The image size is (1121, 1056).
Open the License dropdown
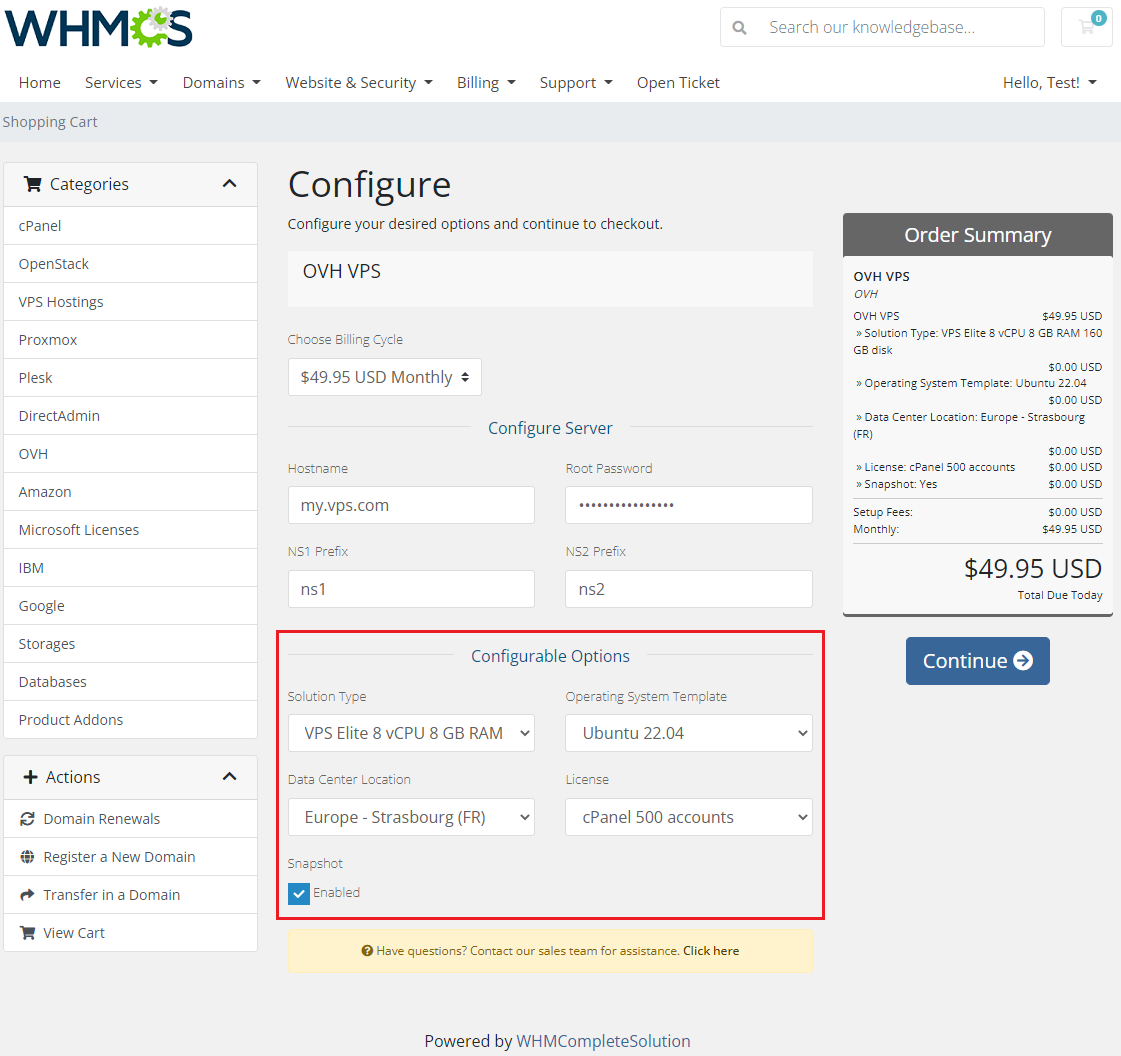pos(688,816)
